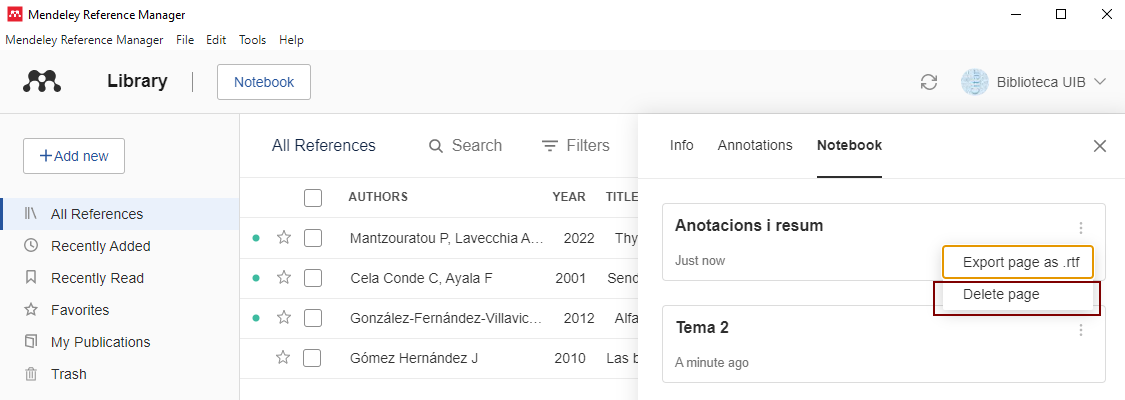Click the unread dot of González-Fernández-Villavic row
Screen dimensions: 1125x400
pos(256,318)
